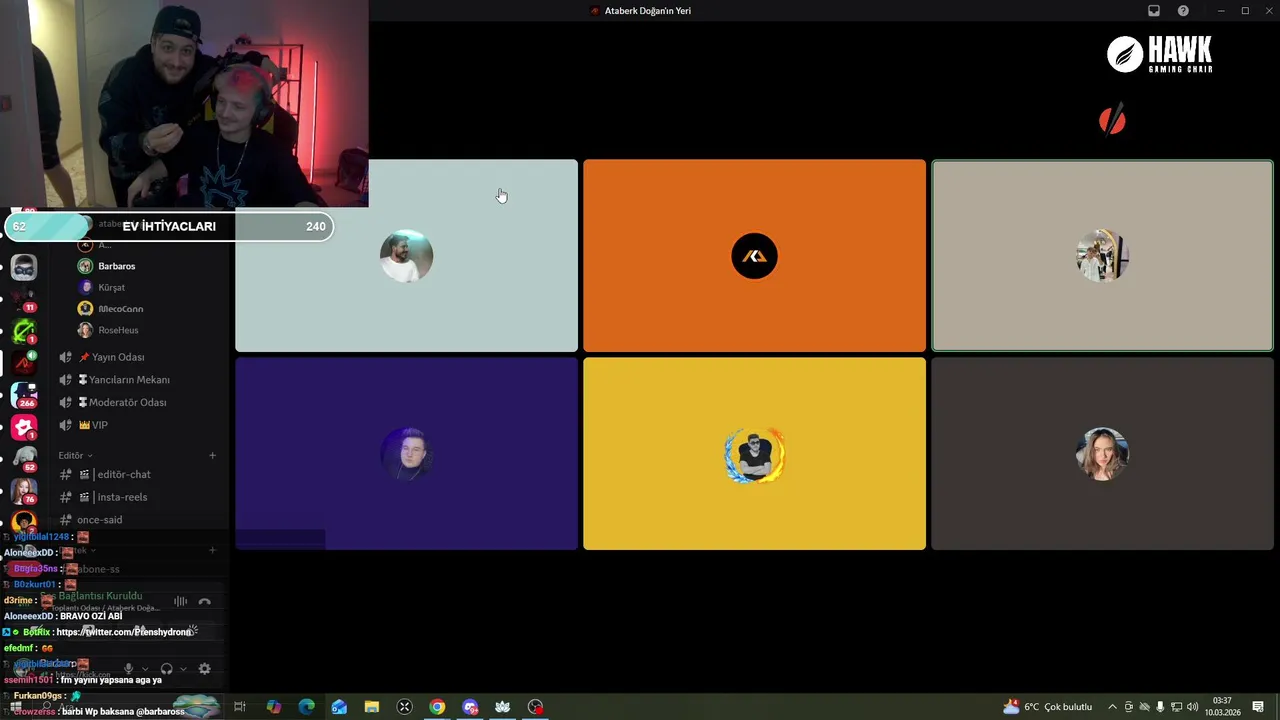This screenshot has height=720, width=1280.
Task: Open the Discord inbox icon in title bar
Action: click(1154, 11)
